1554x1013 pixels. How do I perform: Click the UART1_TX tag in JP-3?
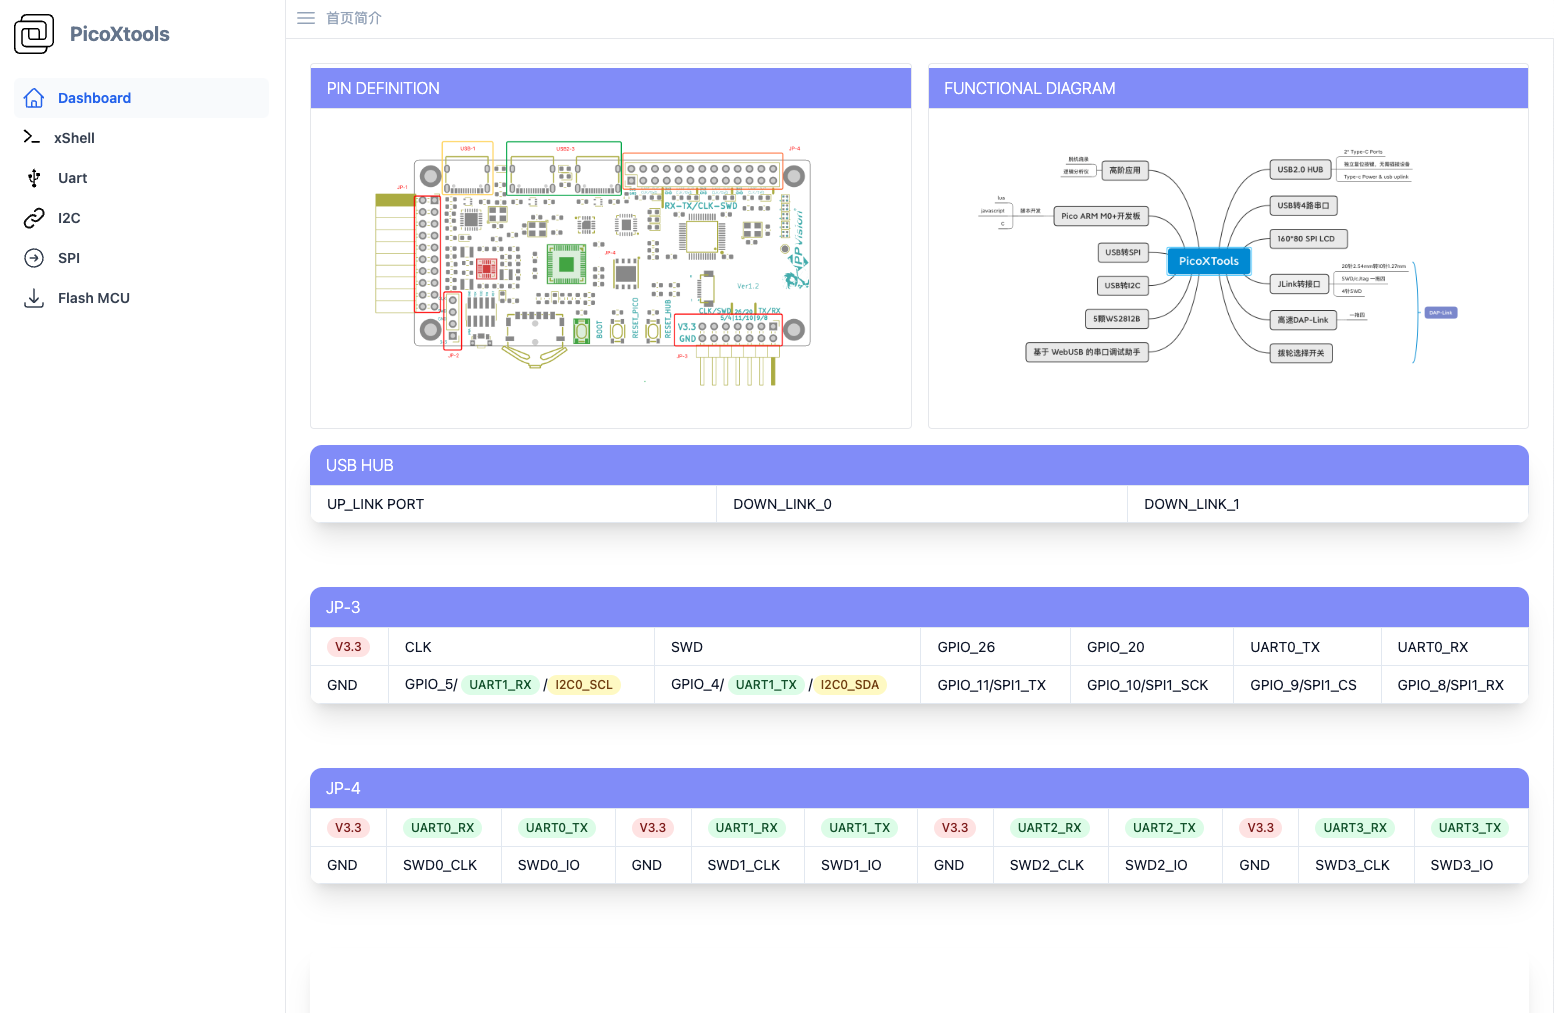[766, 685]
